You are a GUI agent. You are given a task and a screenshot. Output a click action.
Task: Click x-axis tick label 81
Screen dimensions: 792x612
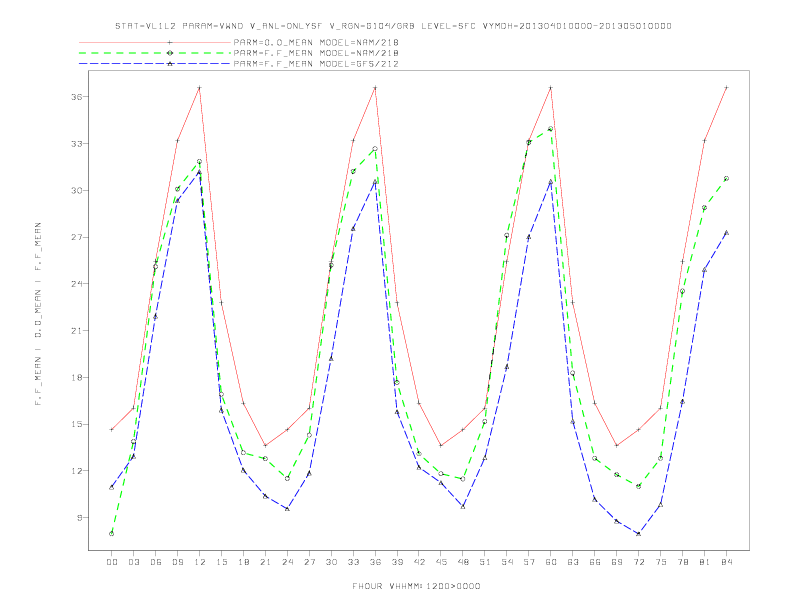[705, 562]
